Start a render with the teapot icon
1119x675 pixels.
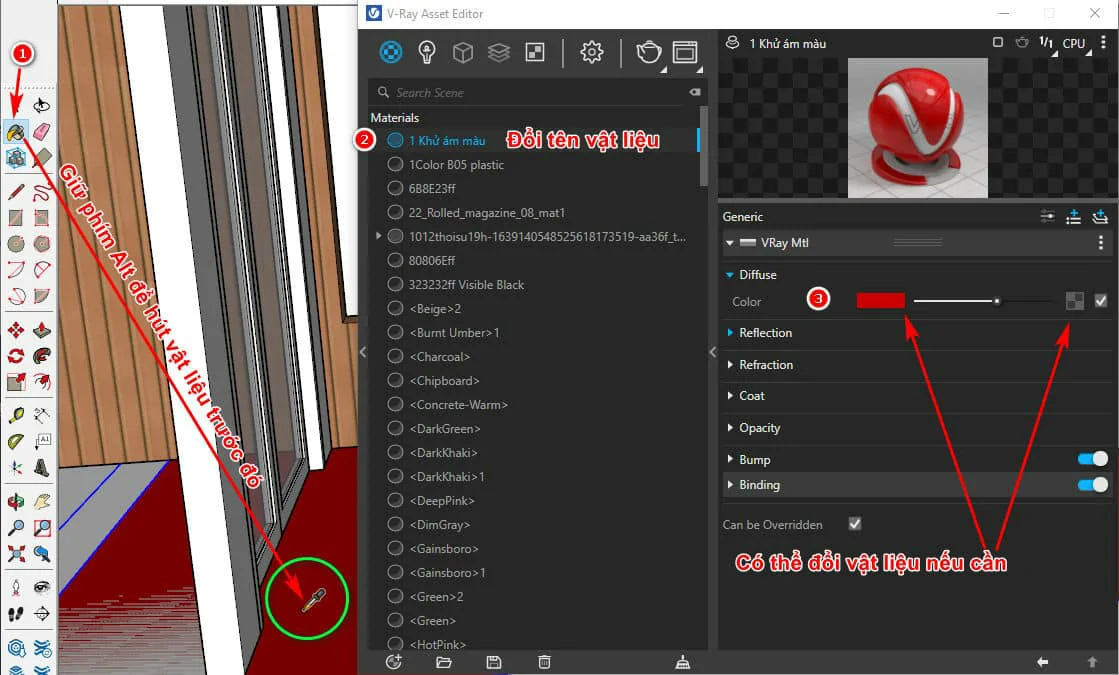point(648,52)
